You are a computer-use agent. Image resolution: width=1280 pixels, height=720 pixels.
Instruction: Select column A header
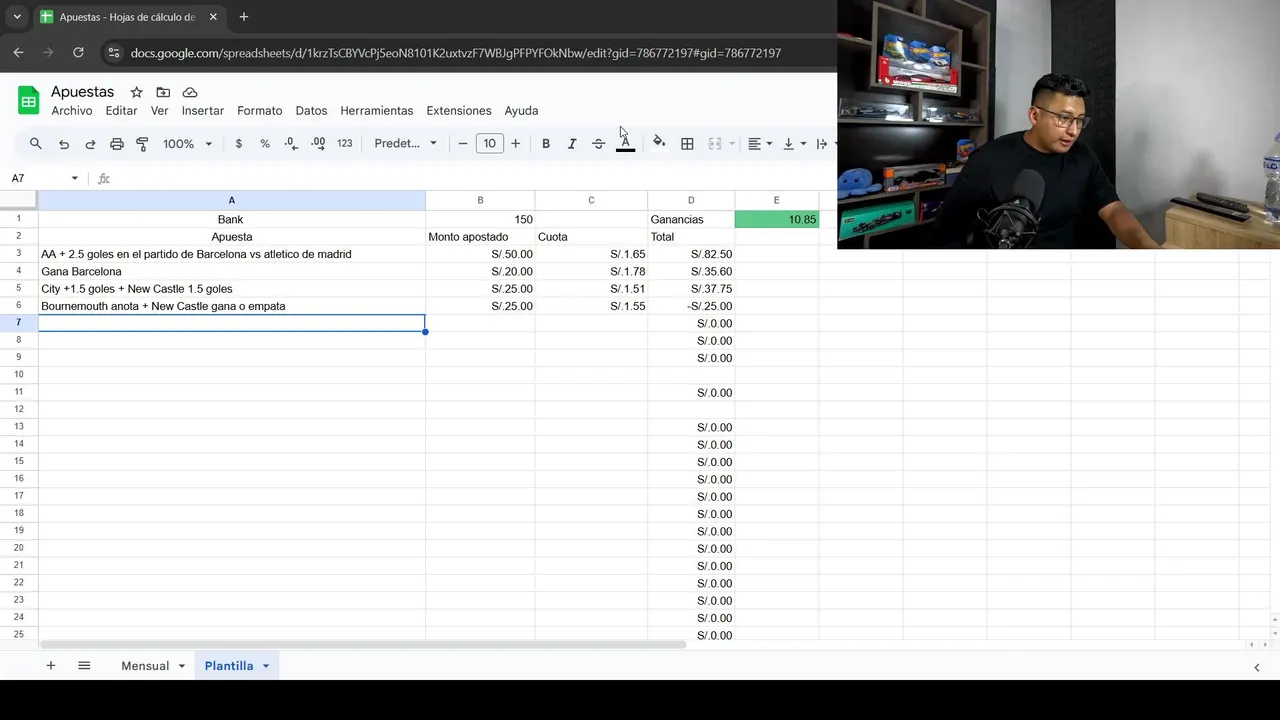(231, 200)
